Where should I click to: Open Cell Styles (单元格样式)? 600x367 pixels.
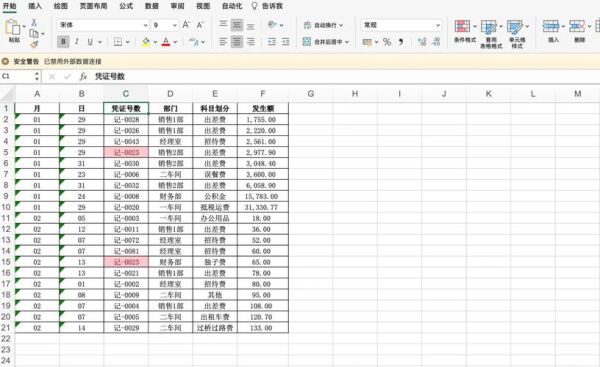click(517, 34)
